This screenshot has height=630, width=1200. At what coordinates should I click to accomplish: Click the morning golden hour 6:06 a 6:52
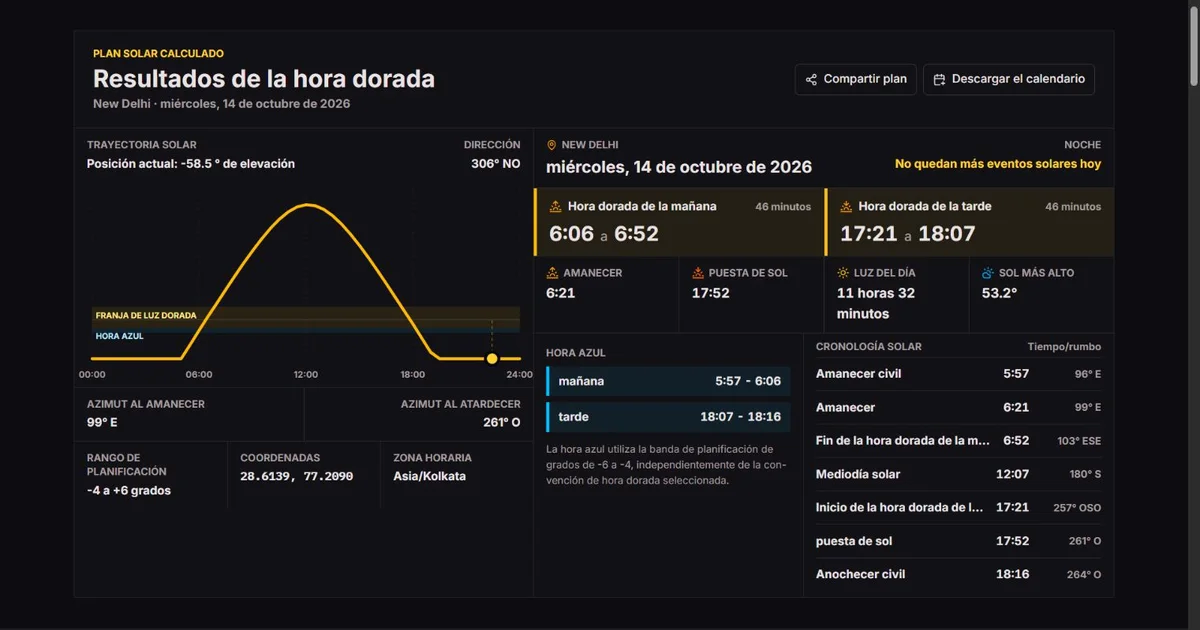(x=604, y=234)
